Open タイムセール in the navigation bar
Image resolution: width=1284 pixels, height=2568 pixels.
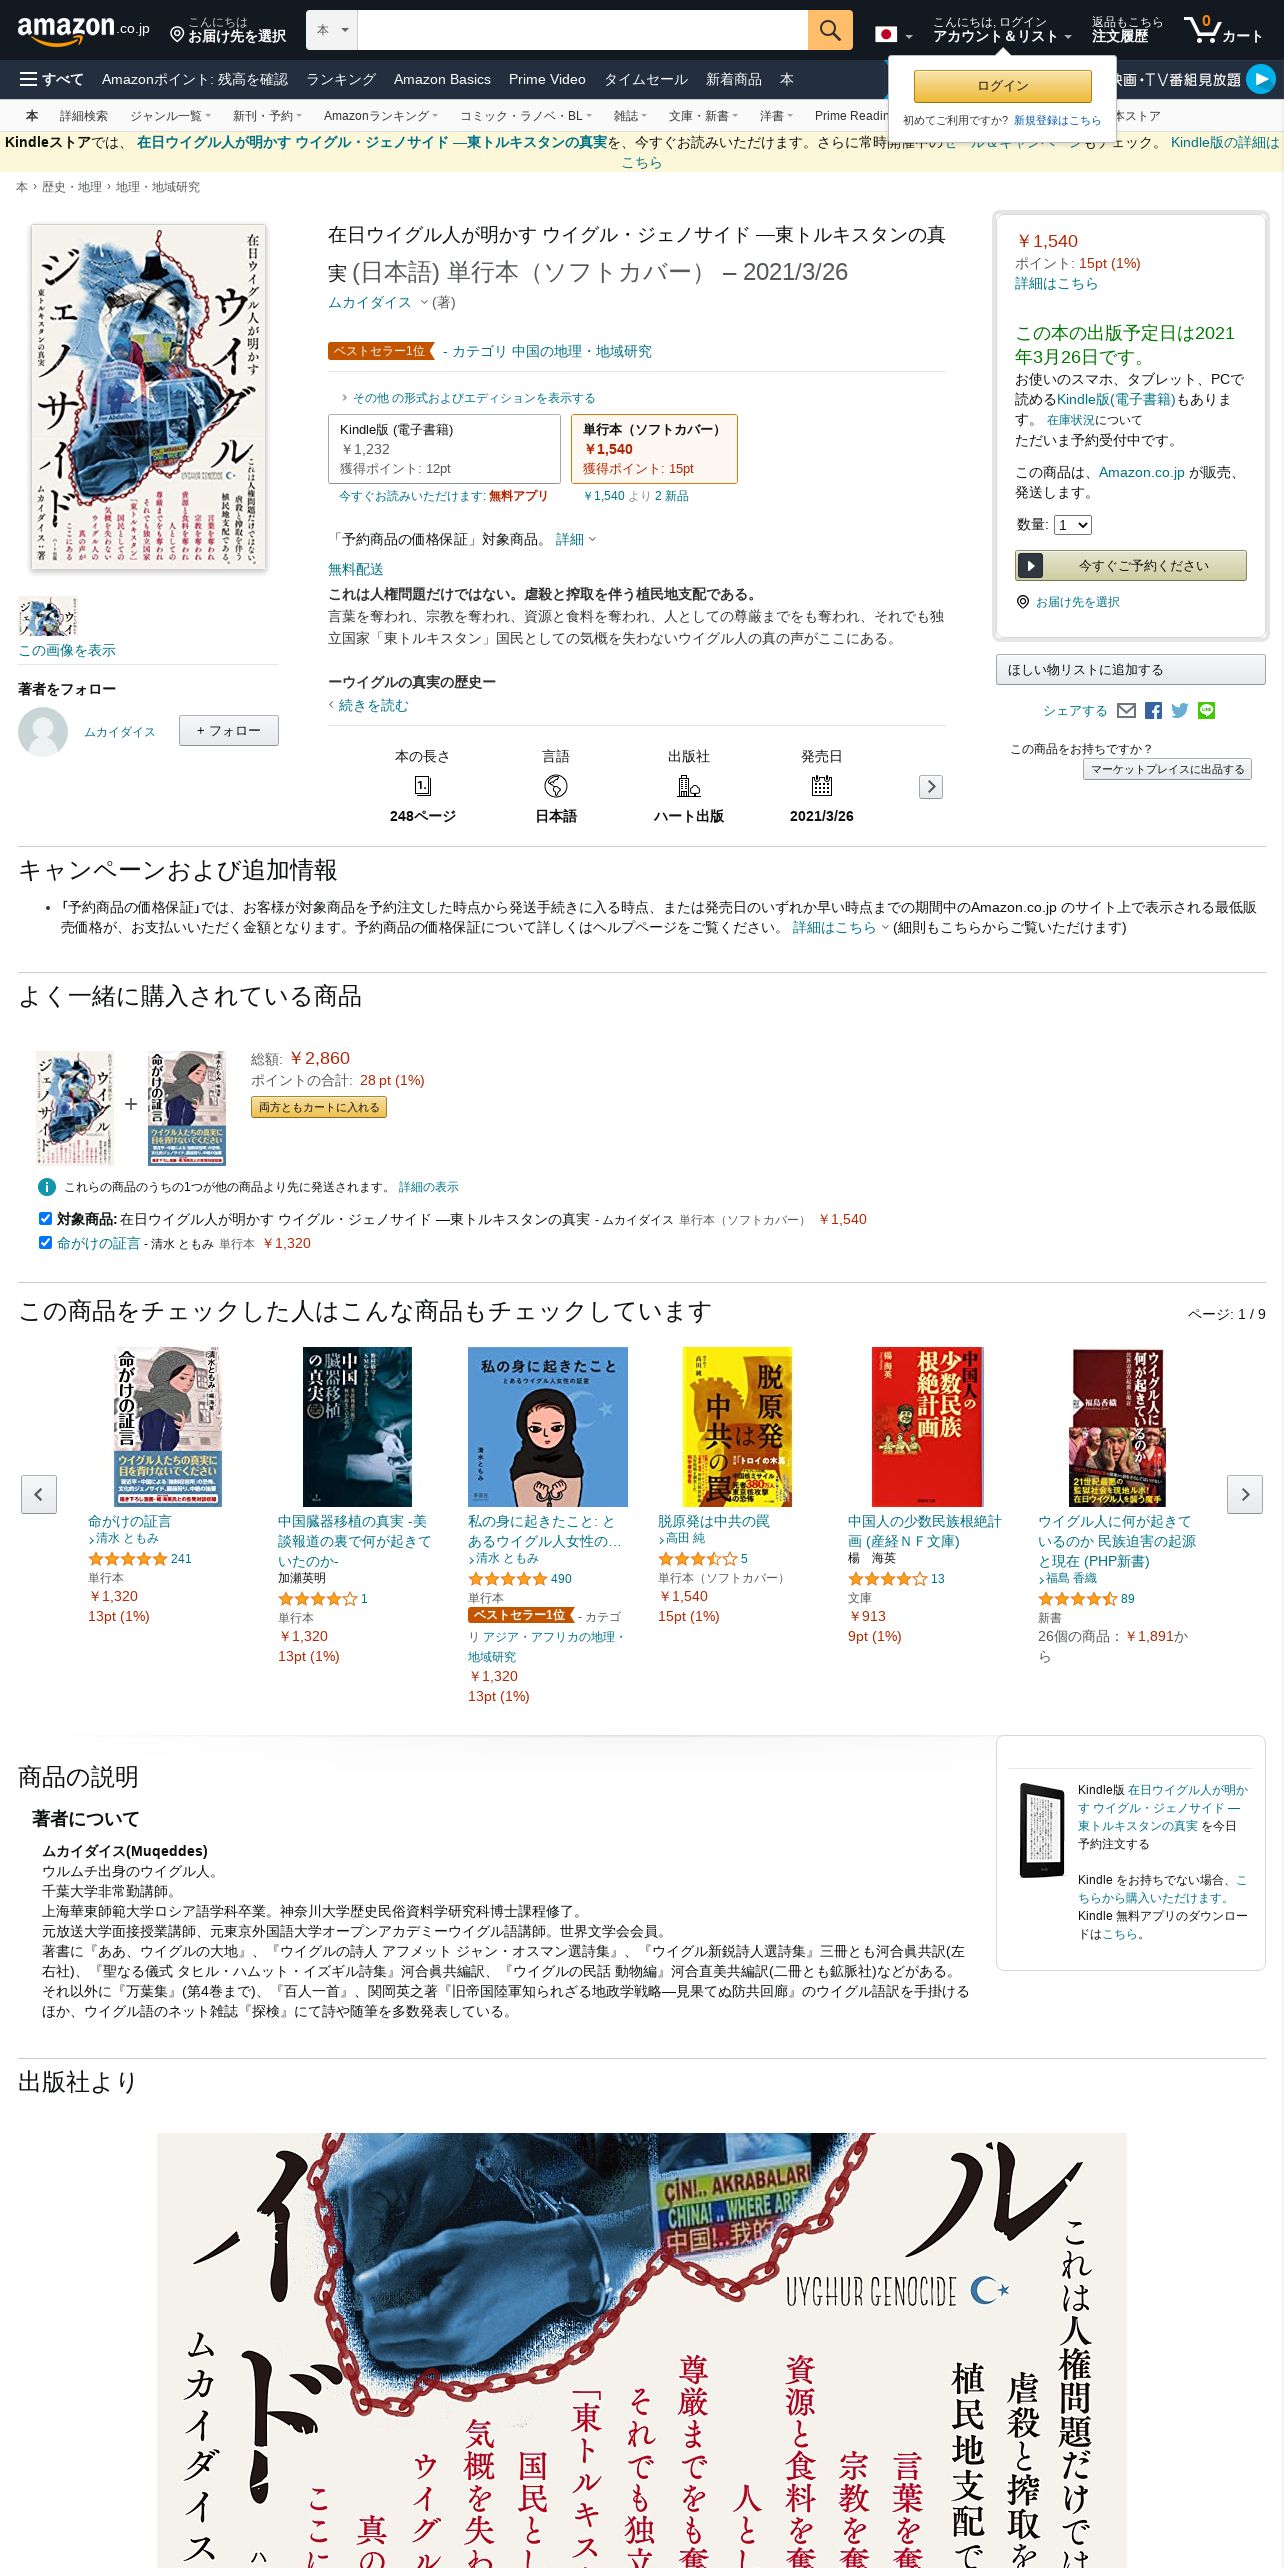[x=646, y=79]
